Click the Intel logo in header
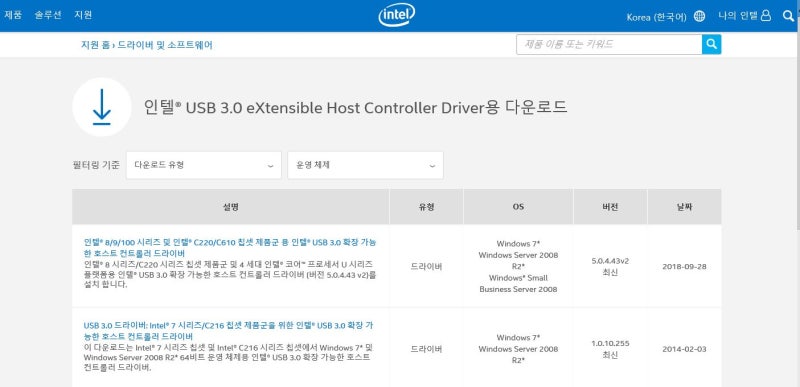Screen dimensions: 800x387 click(x=396, y=16)
